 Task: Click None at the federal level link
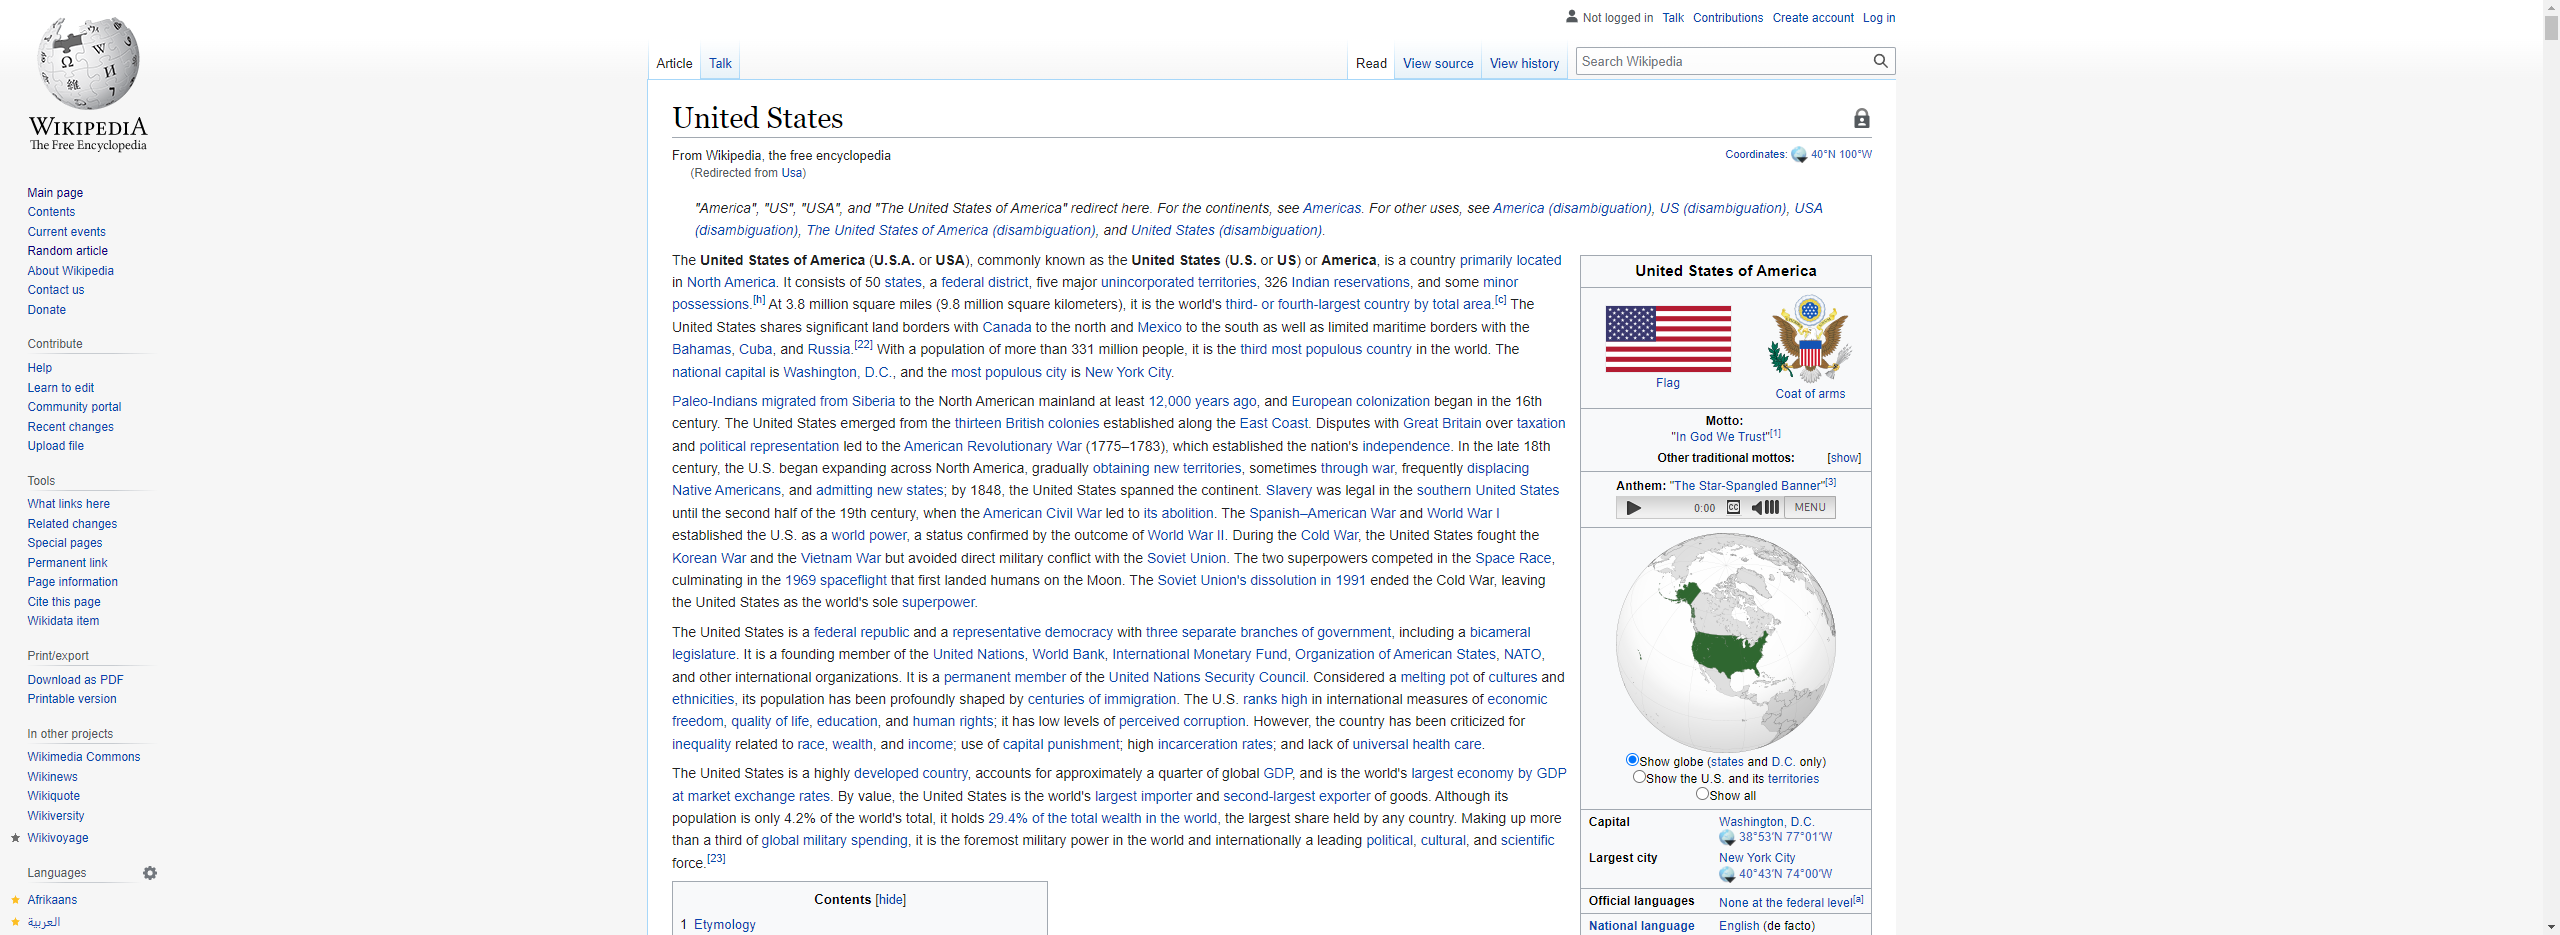coord(1785,903)
